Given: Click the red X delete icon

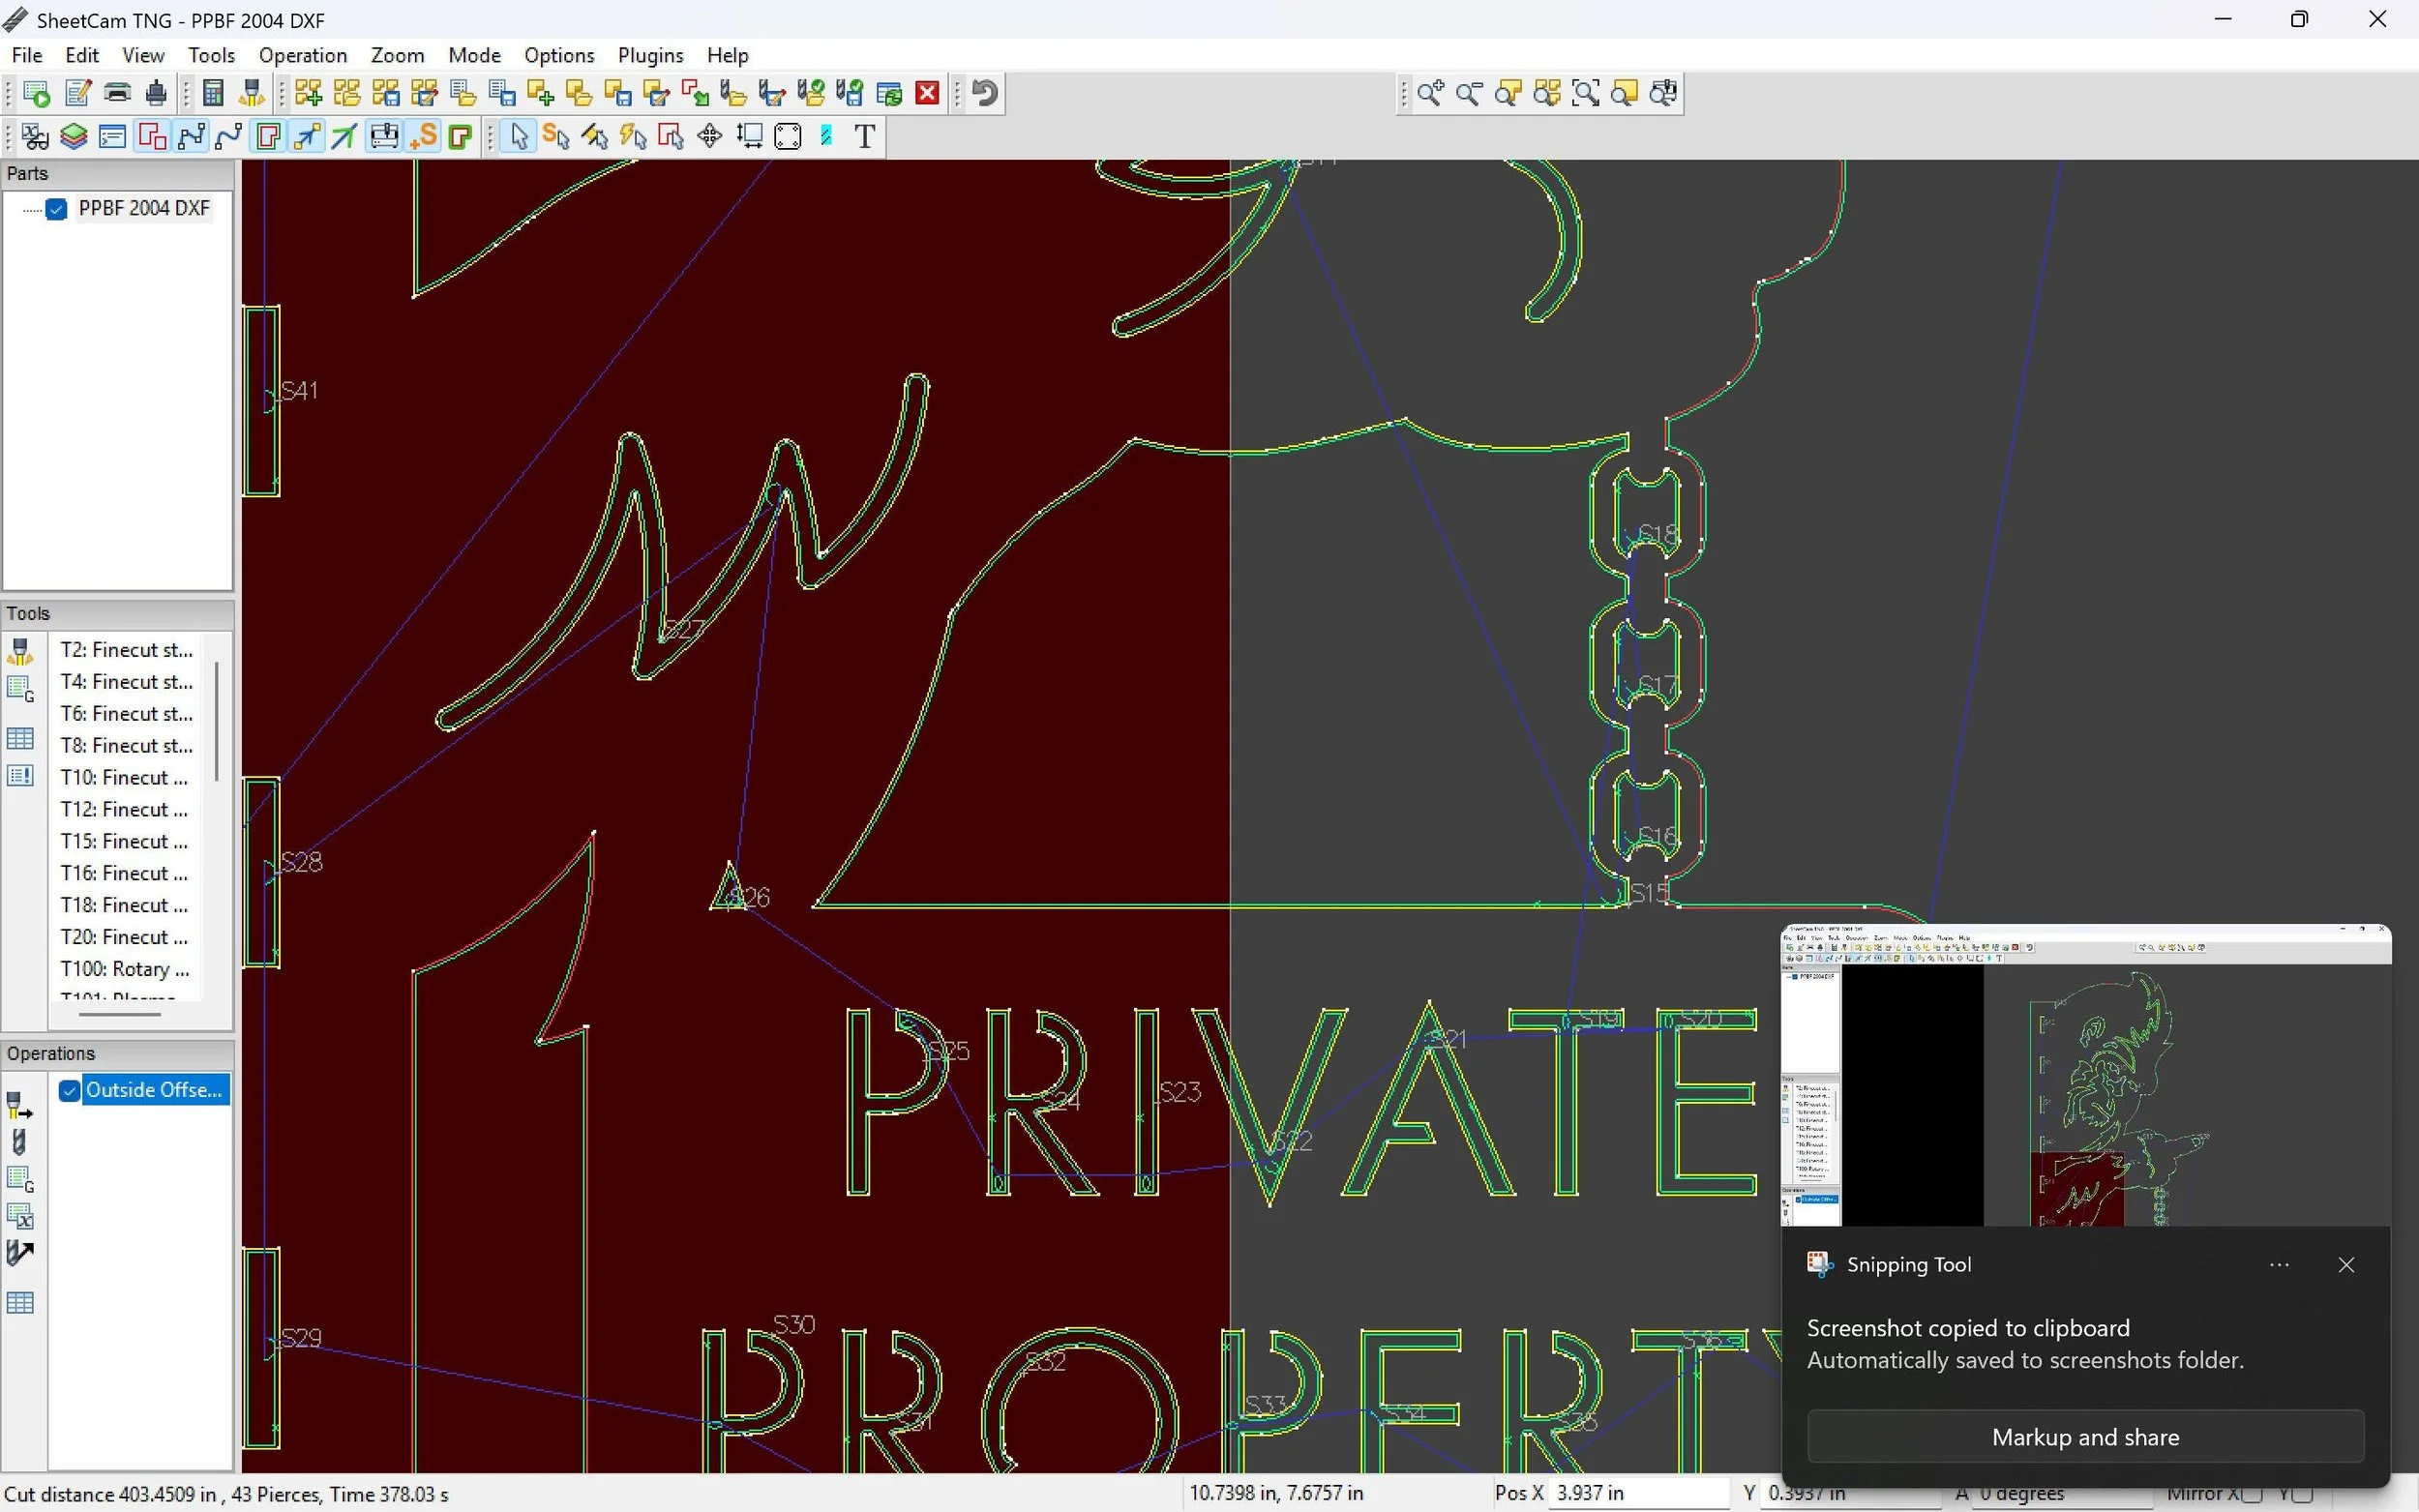Looking at the screenshot, I should (x=927, y=93).
